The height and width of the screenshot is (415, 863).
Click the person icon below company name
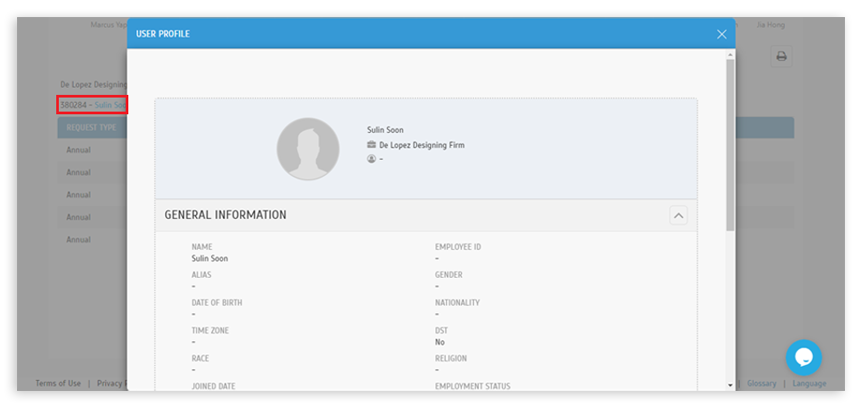[372, 159]
